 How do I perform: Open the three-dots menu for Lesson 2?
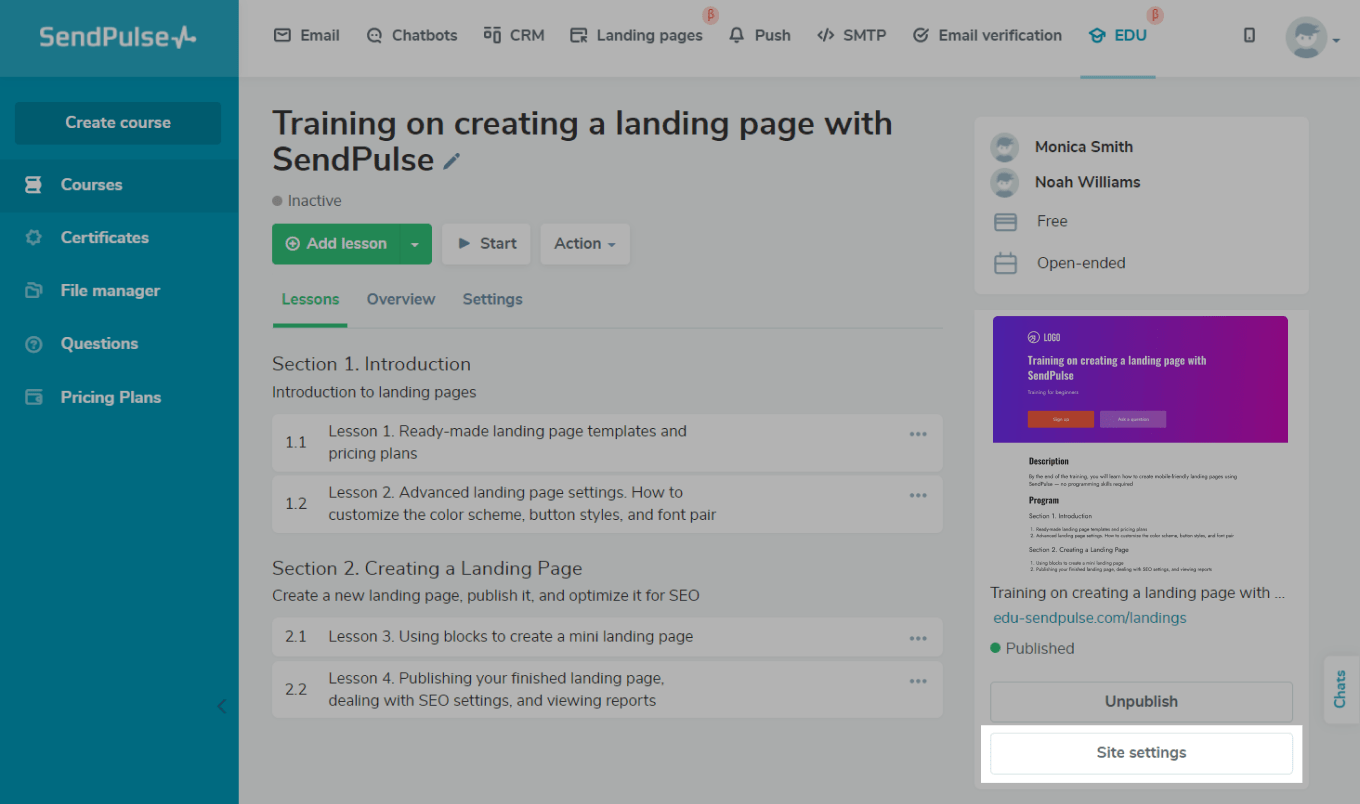point(918,495)
